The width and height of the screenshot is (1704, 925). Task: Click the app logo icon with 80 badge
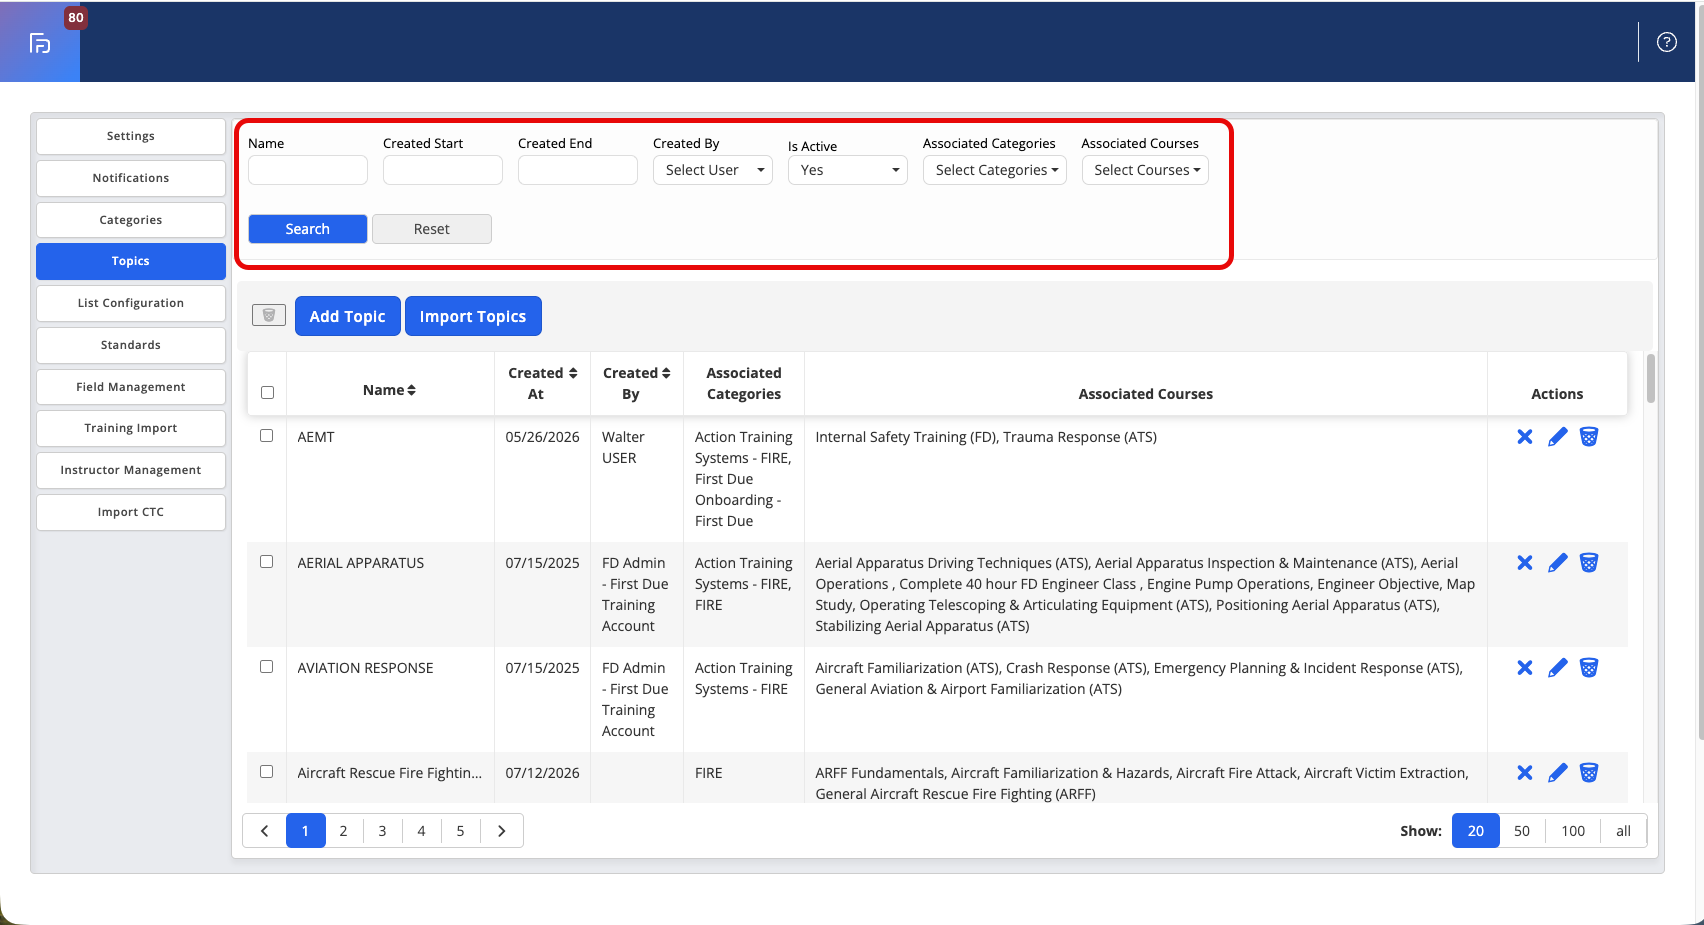pyautogui.click(x=40, y=42)
